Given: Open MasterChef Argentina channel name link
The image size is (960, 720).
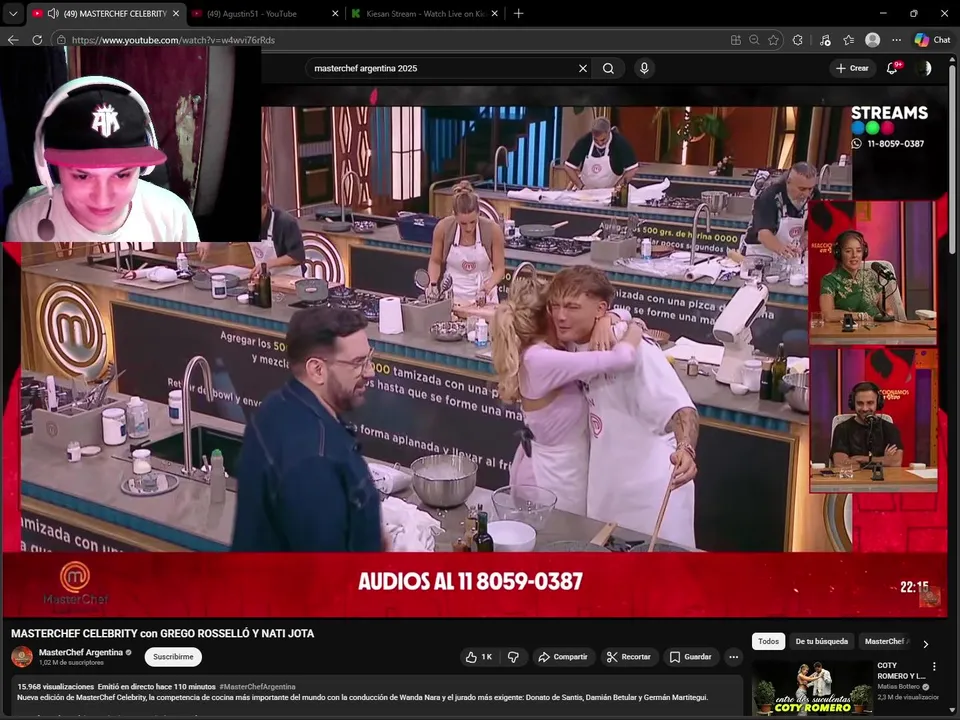Looking at the screenshot, I should (81, 652).
